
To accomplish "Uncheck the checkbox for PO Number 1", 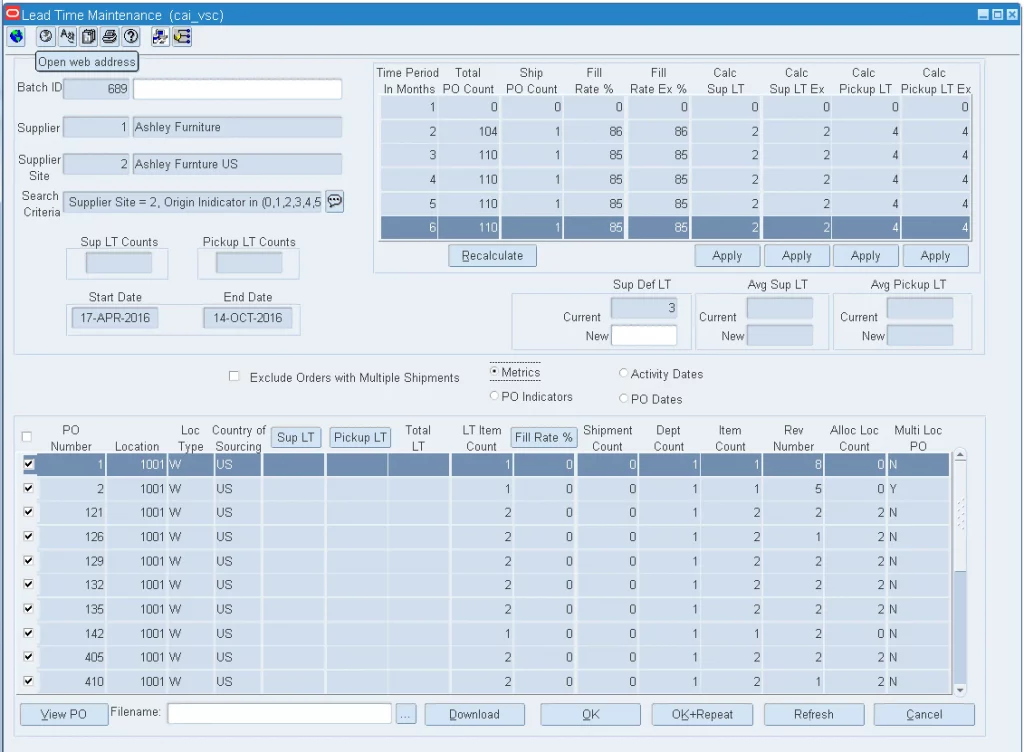I will (28, 464).
